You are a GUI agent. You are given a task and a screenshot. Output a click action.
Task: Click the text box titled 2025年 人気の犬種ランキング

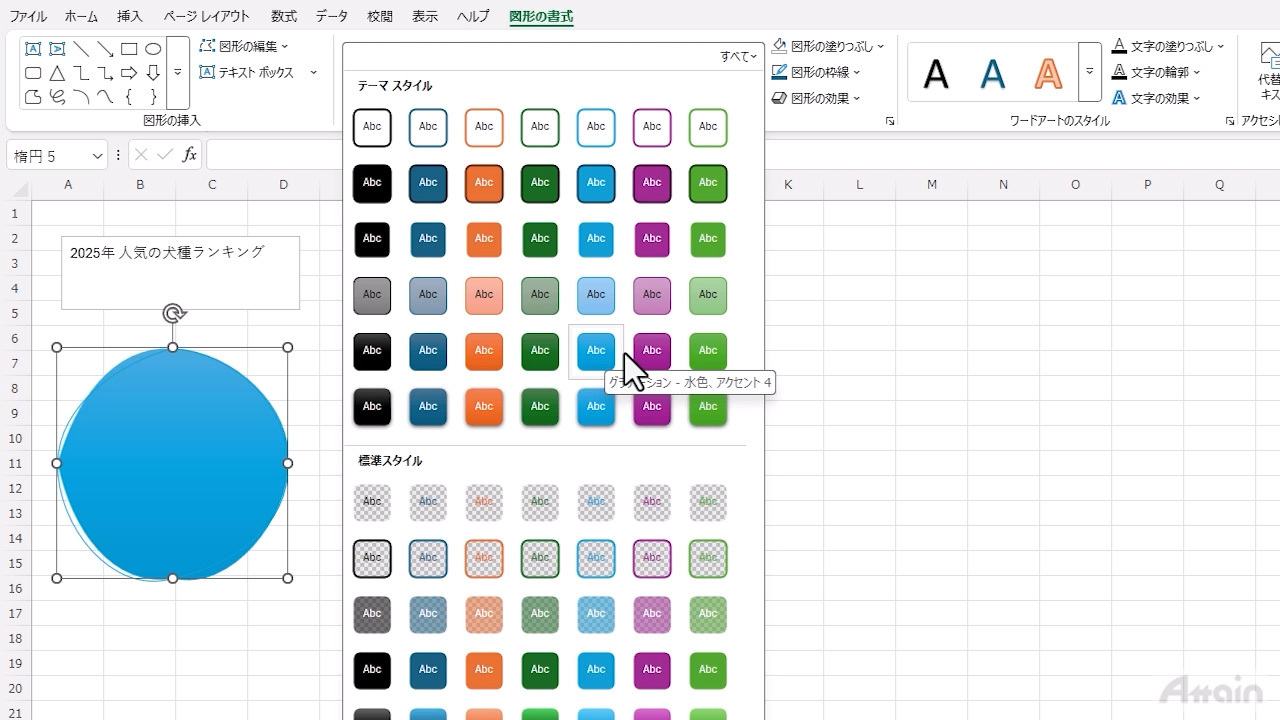pos(180,273)
